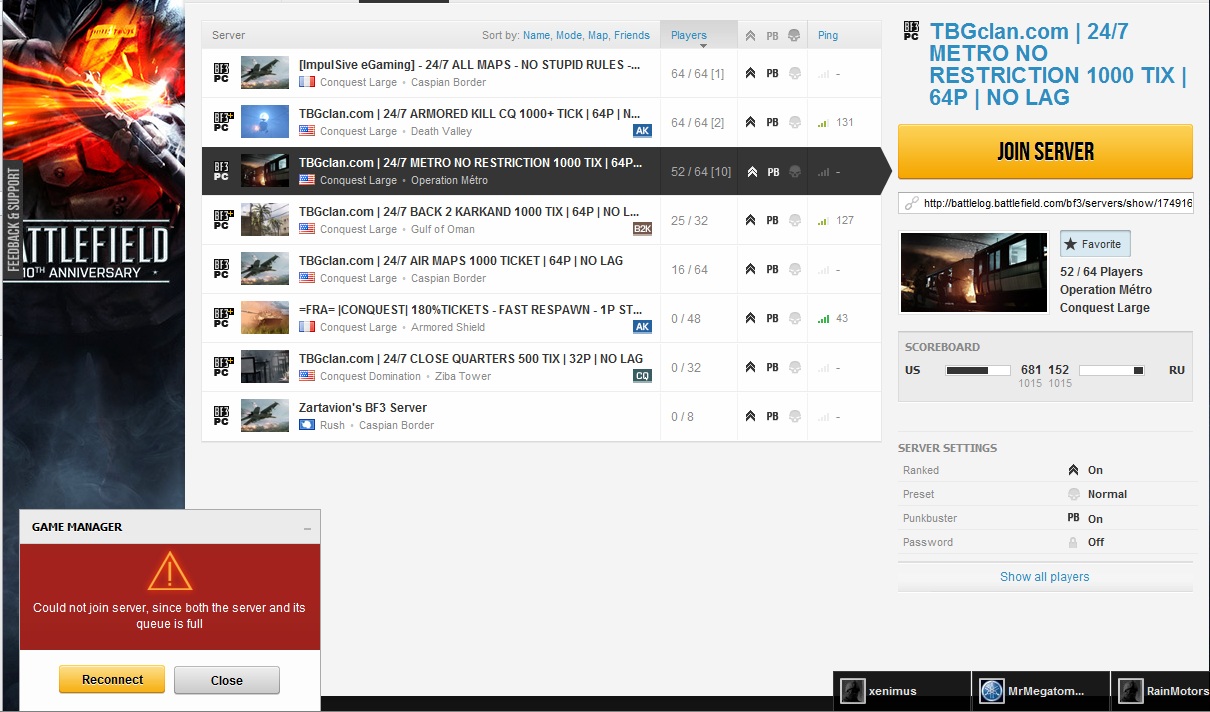Viewport: 1210px width, 712px height.
Task: Click the AK badge on =FRA= row
Action: (642, 327)
